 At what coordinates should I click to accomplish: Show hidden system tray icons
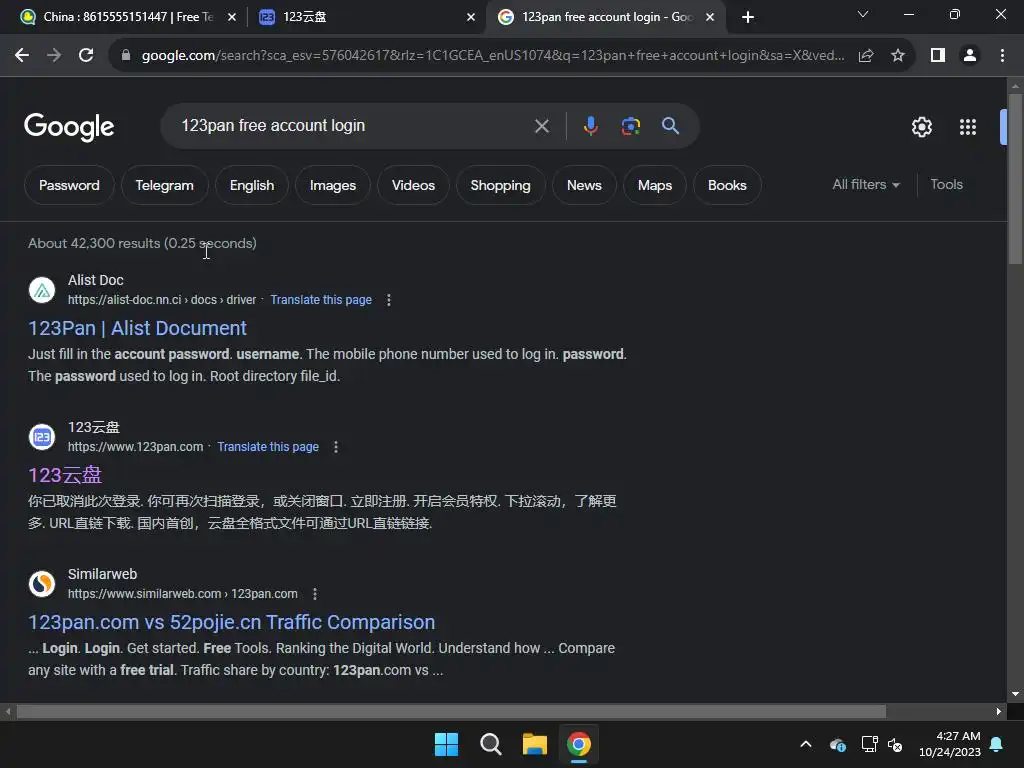click(x=806, y=744)
